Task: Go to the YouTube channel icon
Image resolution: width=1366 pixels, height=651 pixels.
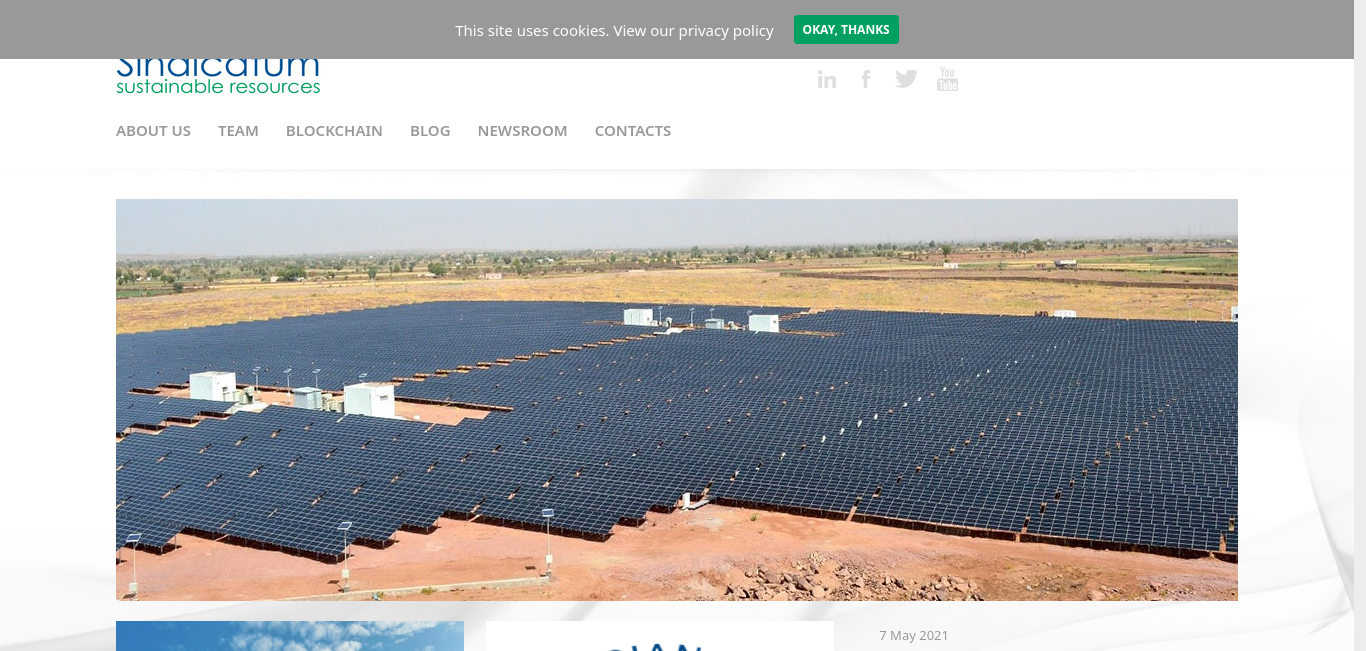Action: 947,79
